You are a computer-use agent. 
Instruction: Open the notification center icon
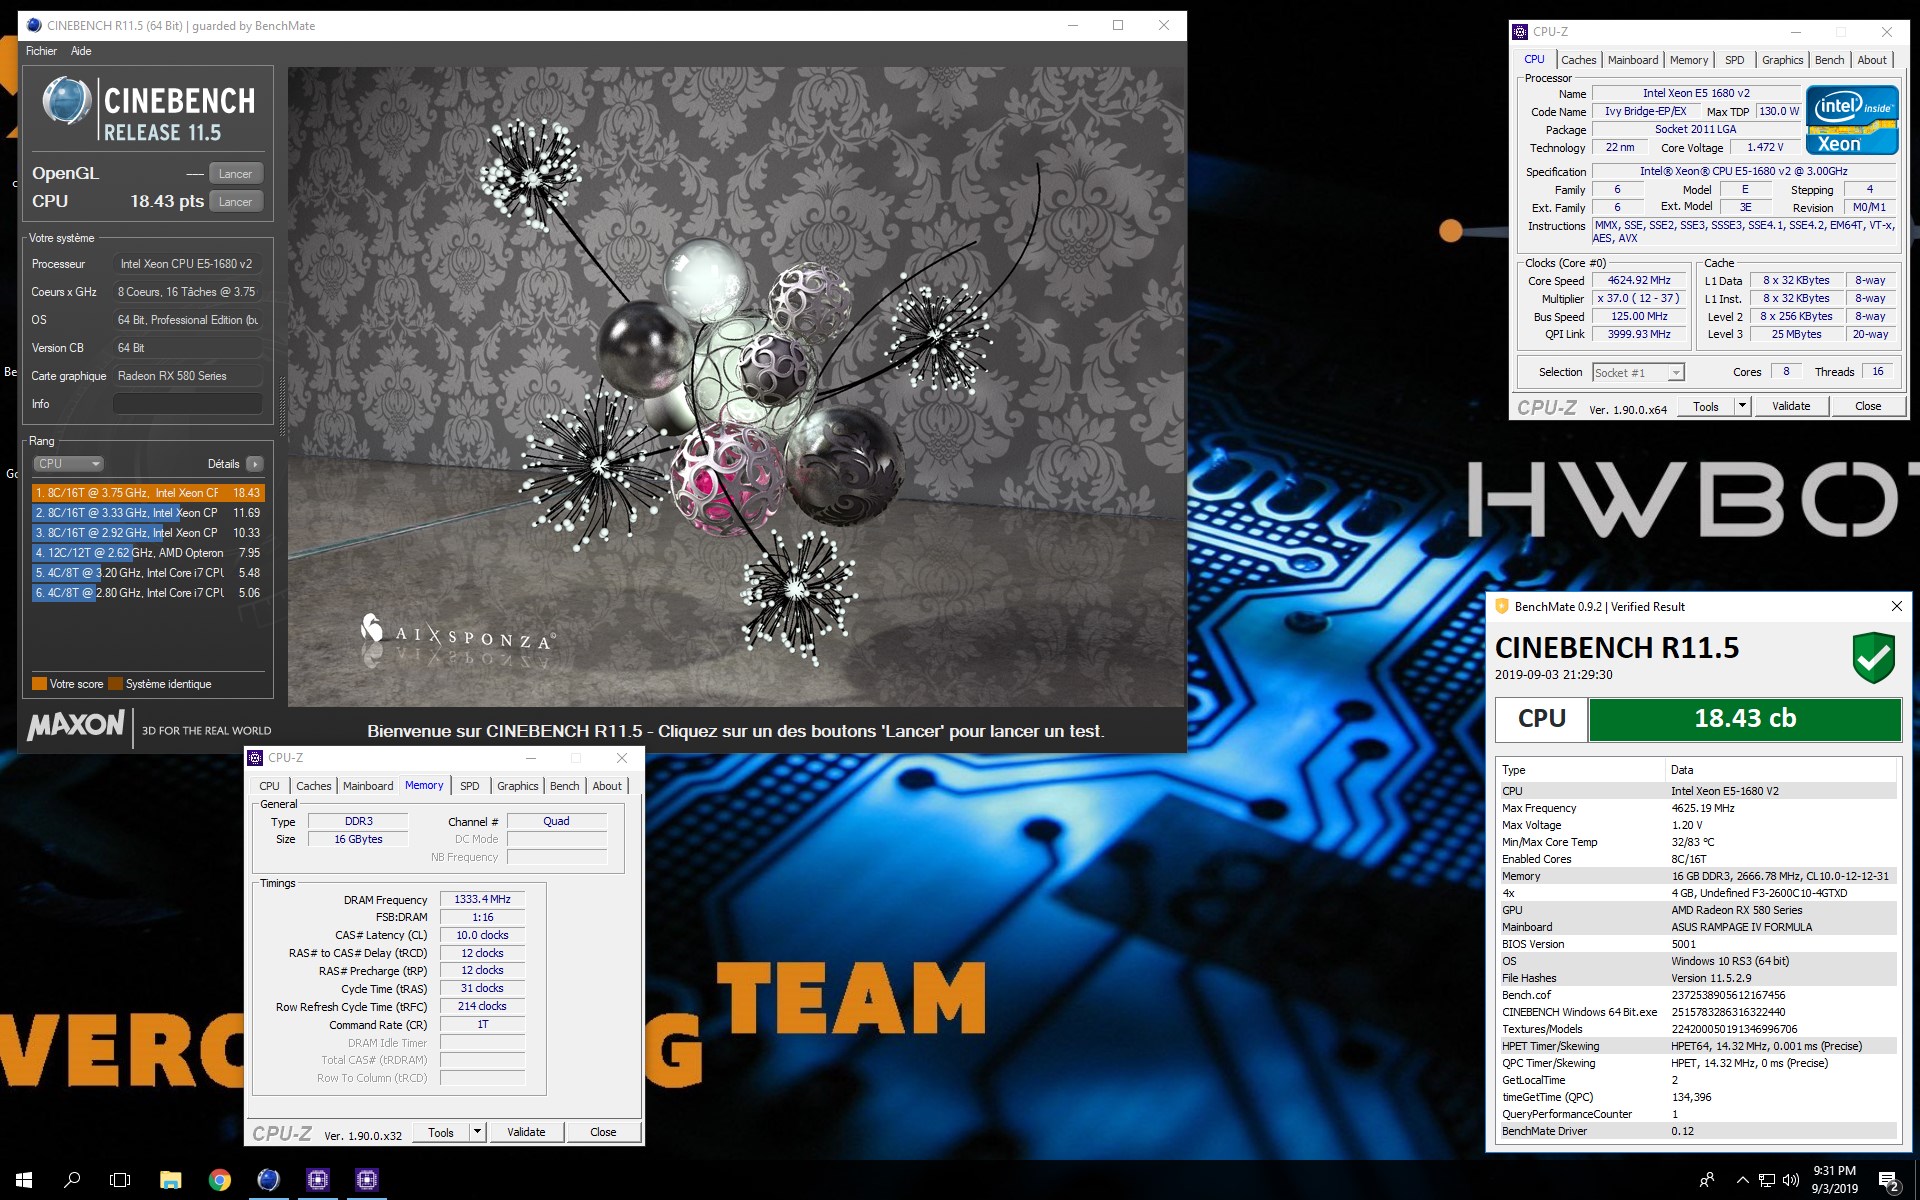[x=1888, y=1181]
